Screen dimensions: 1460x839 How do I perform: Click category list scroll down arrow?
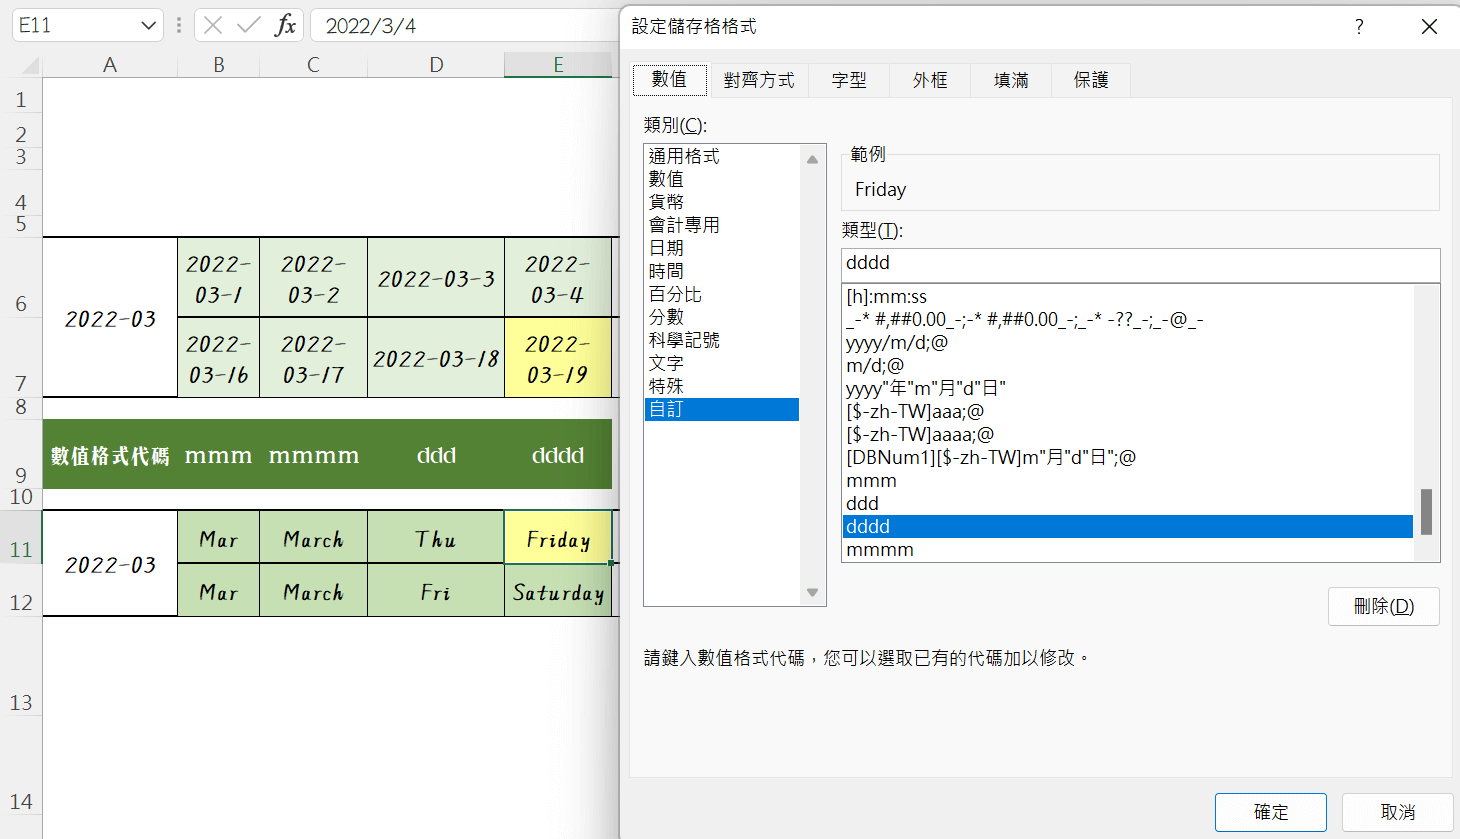(x=812, y=592)
